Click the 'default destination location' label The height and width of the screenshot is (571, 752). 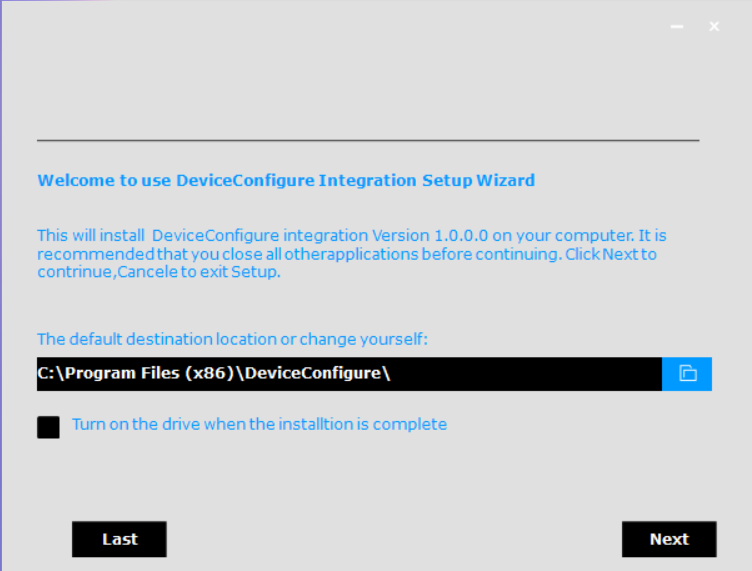pyautogui.click(x=232, y=339)
